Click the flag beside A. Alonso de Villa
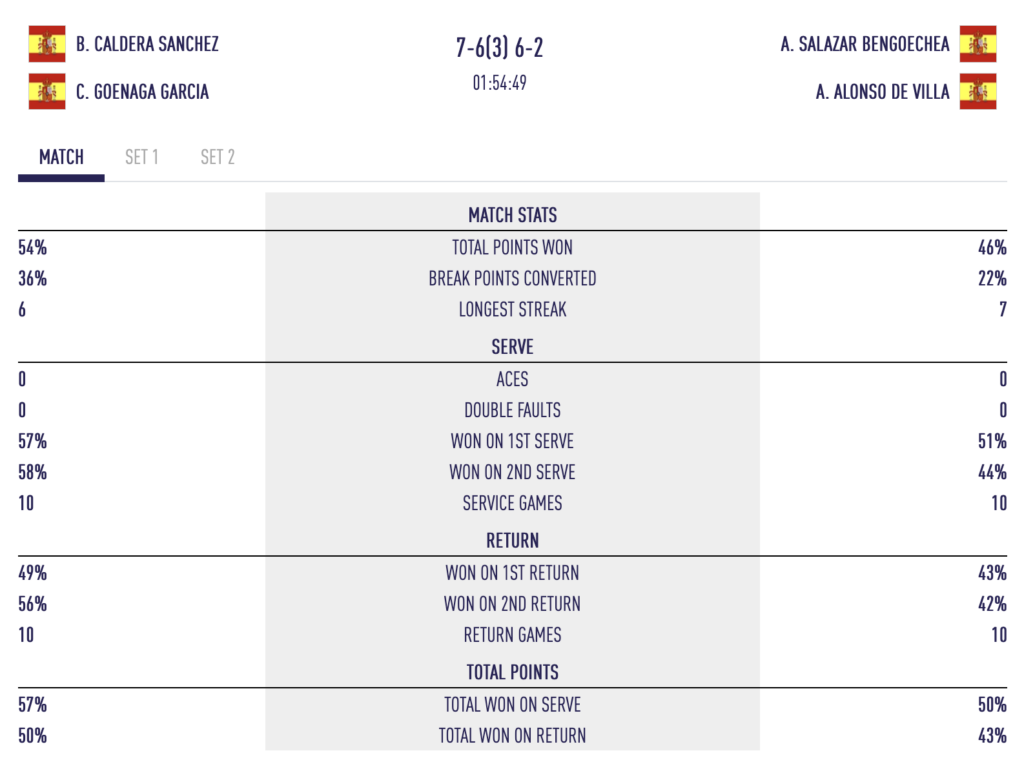Screen dimensions: 1024x762 click(977, 92)
